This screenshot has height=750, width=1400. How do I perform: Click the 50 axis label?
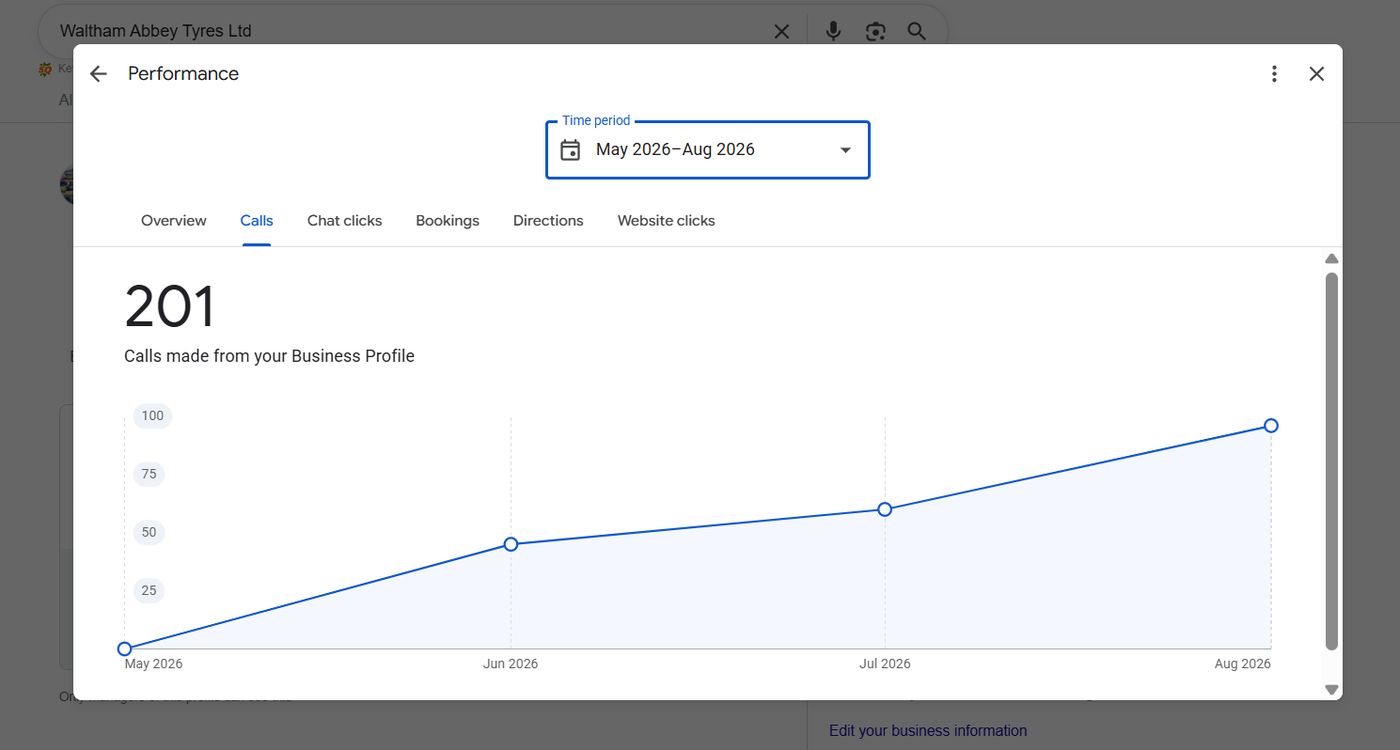coord(149,532)
